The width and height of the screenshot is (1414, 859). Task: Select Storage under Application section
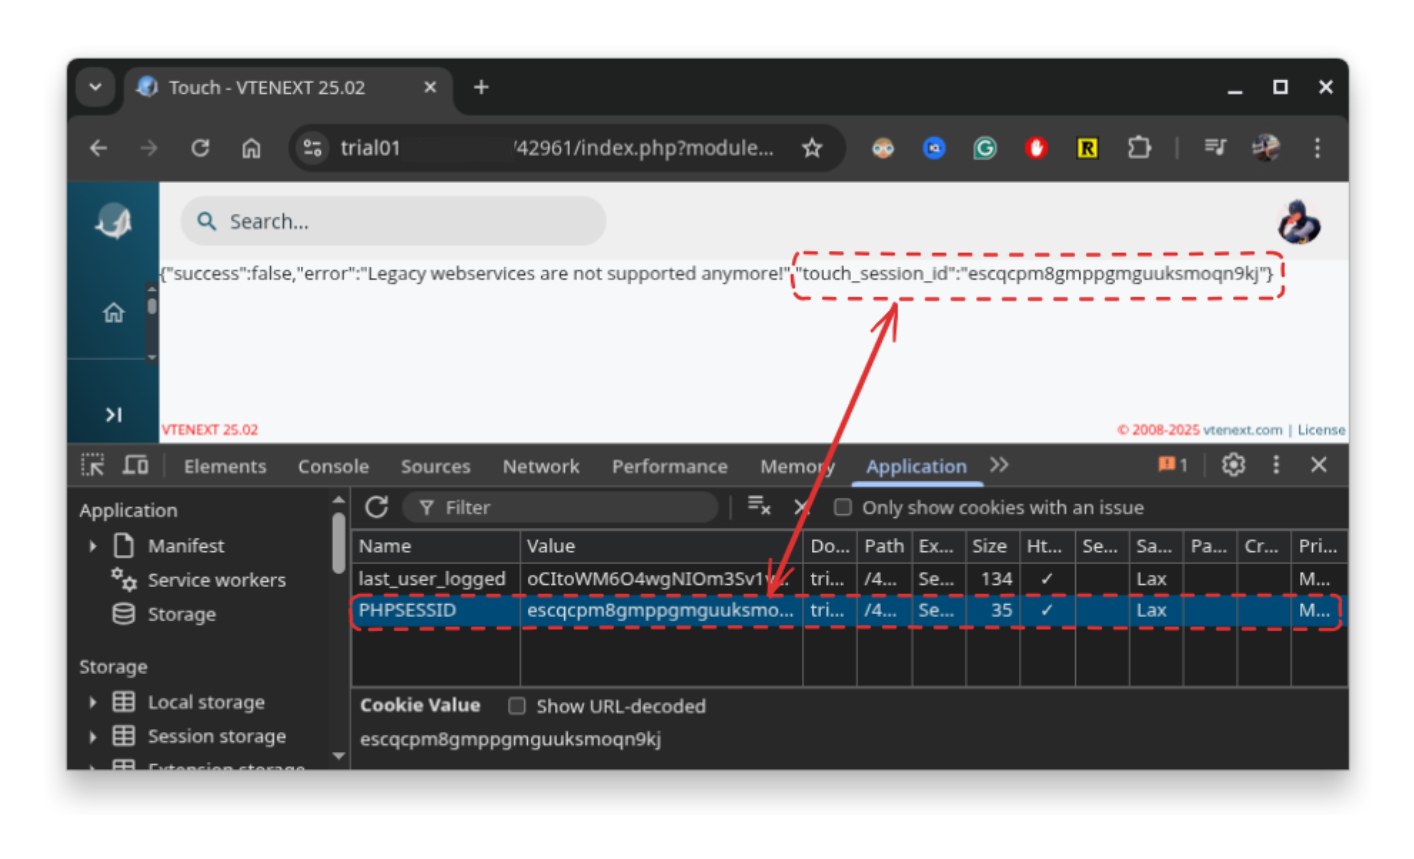click(181, 614)
